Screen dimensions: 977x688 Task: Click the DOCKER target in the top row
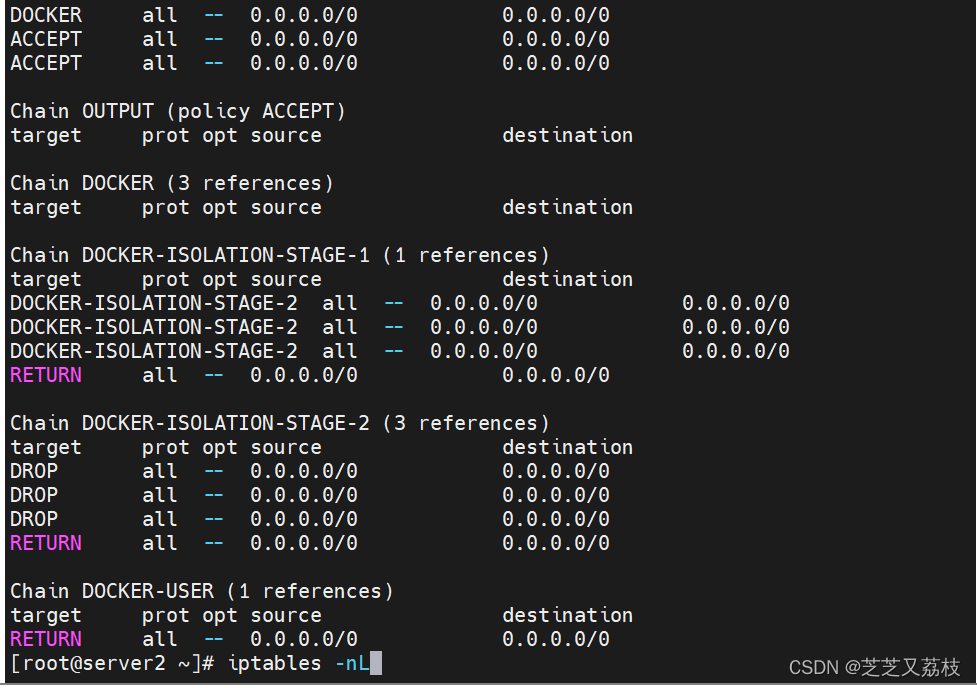(x=46, y=15)
